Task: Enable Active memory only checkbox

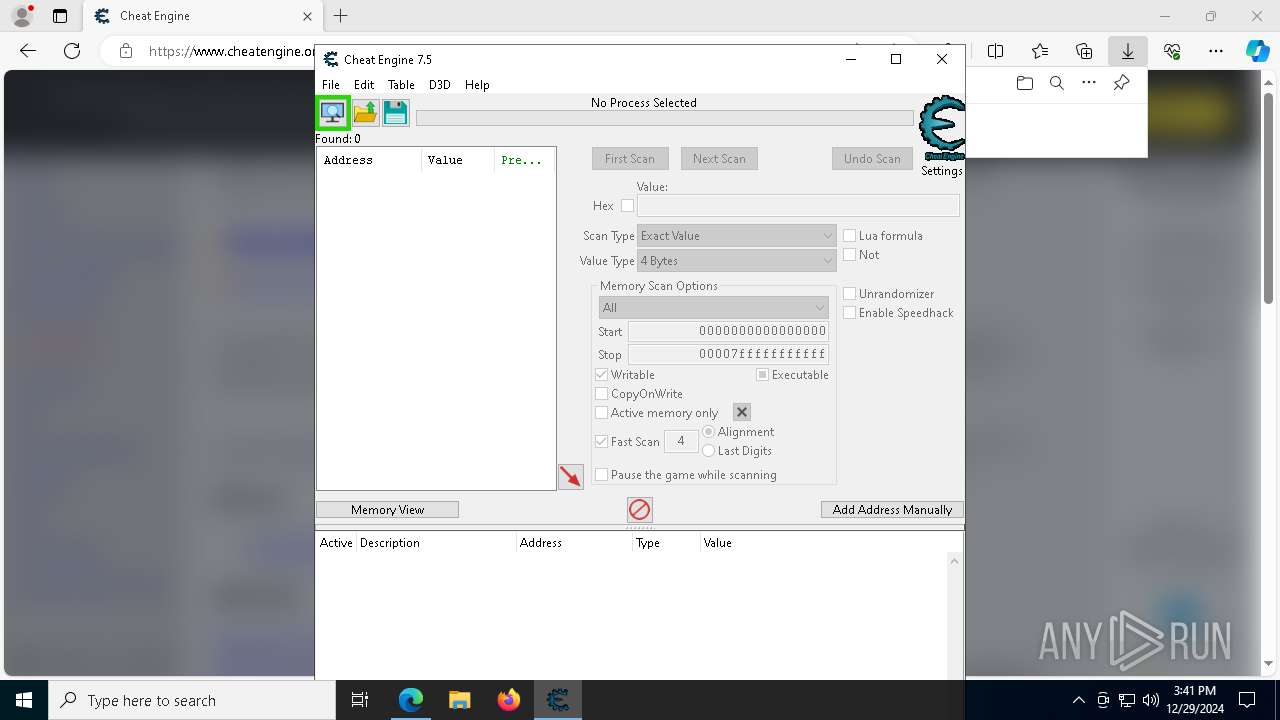Action: tap(601, 413)
